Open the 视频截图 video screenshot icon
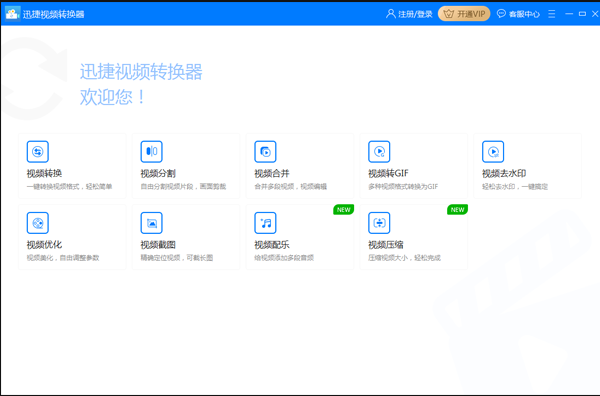 click(x=152, y=223)
